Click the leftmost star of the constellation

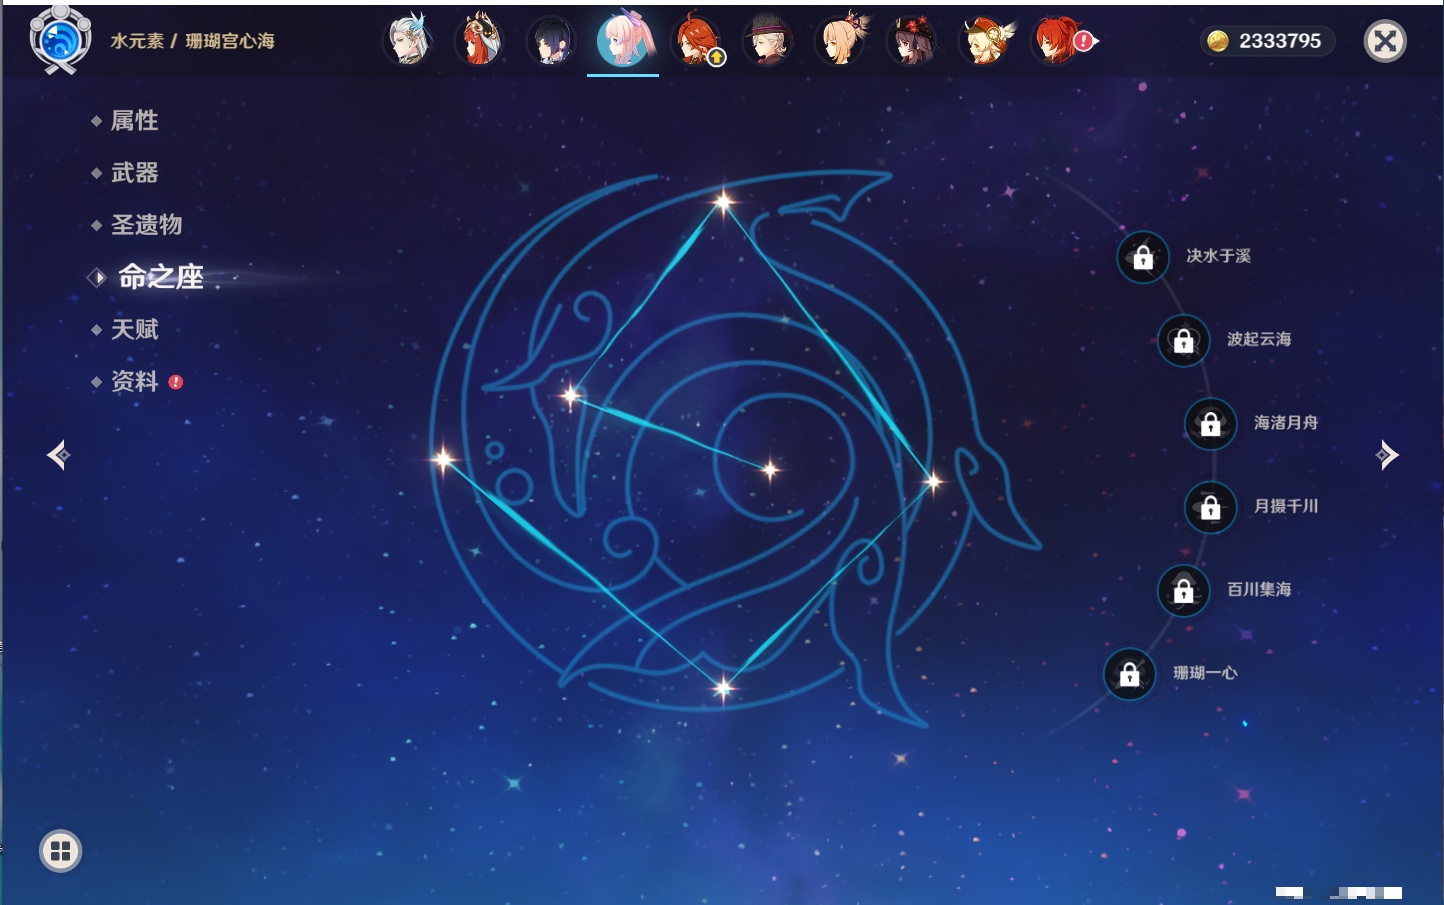(x=443, y=459)
